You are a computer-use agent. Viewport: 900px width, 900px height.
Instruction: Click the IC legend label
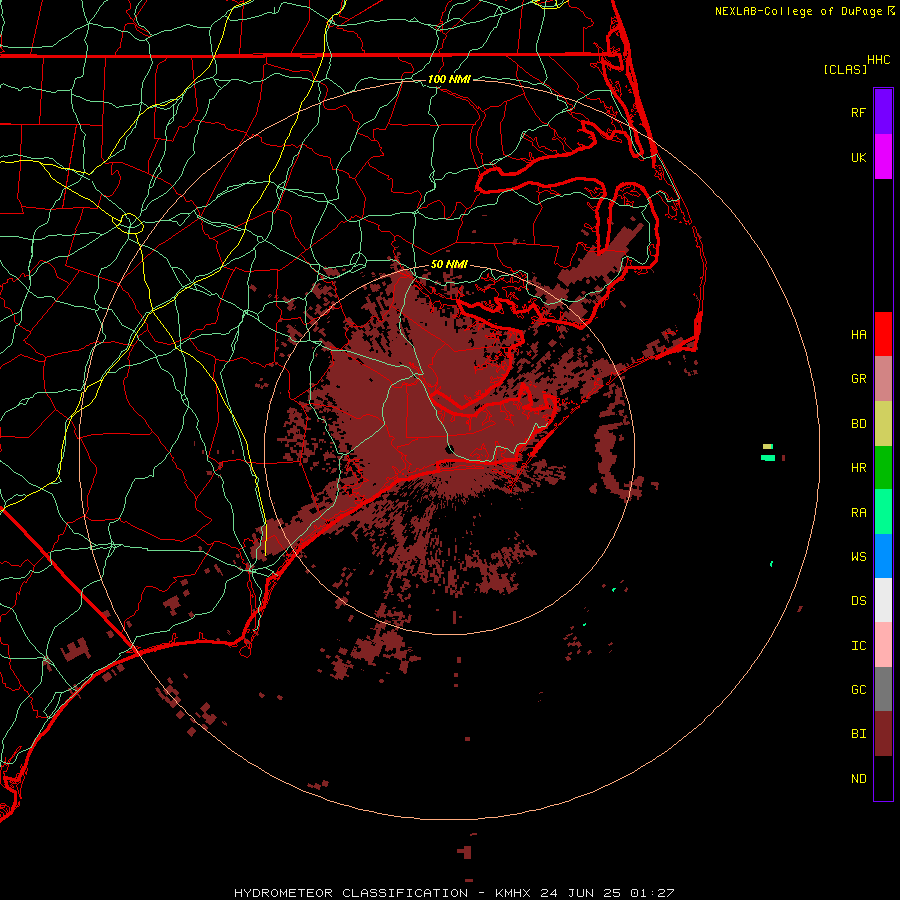click(858, 645)
